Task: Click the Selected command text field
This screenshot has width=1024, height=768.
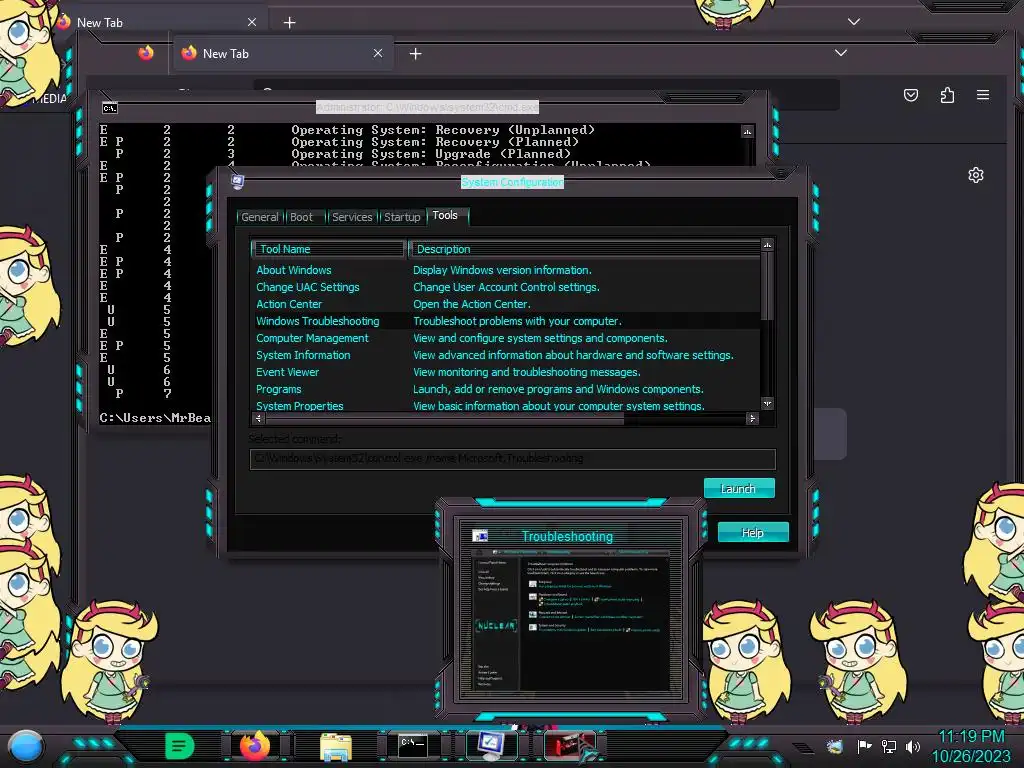Action: 513,458
